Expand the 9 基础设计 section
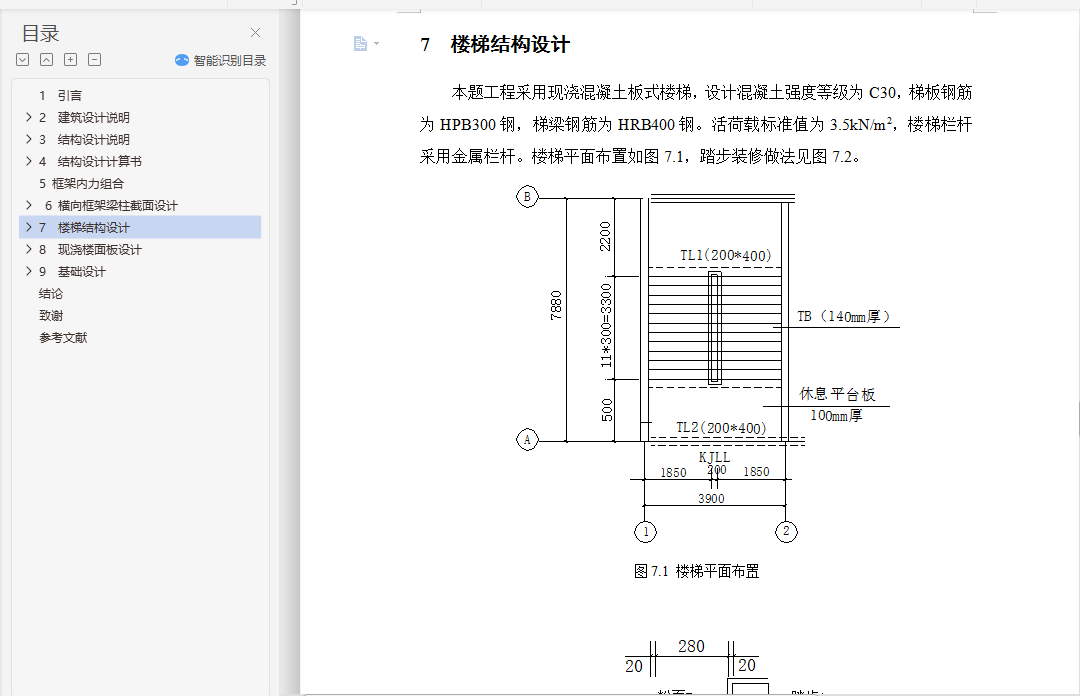 coord(29,272)
